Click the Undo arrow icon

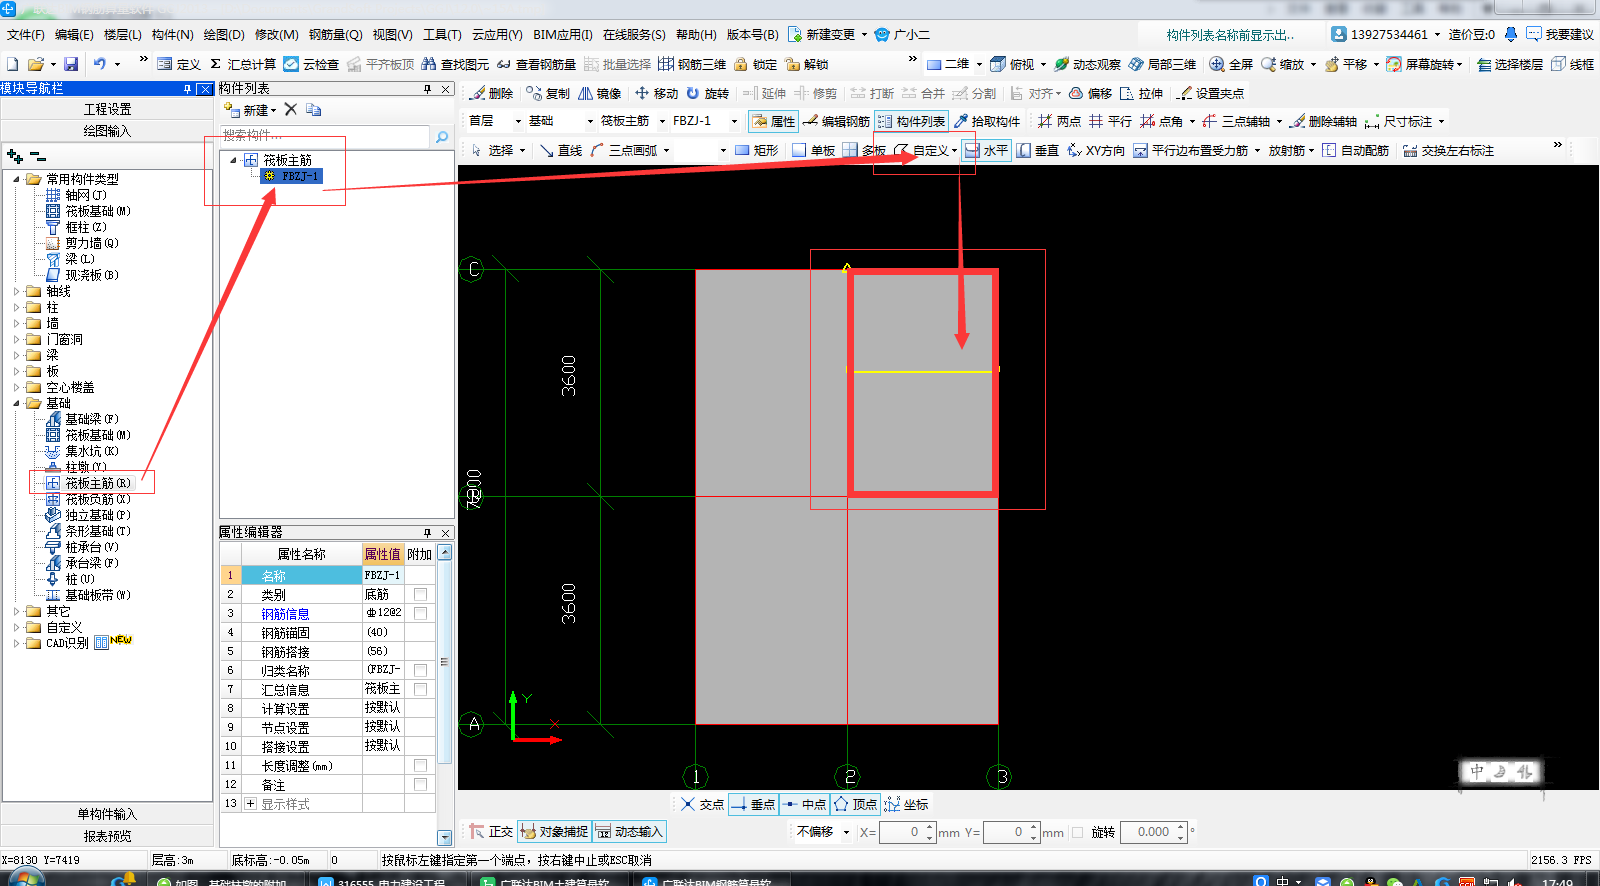click(x=99, y=64)
